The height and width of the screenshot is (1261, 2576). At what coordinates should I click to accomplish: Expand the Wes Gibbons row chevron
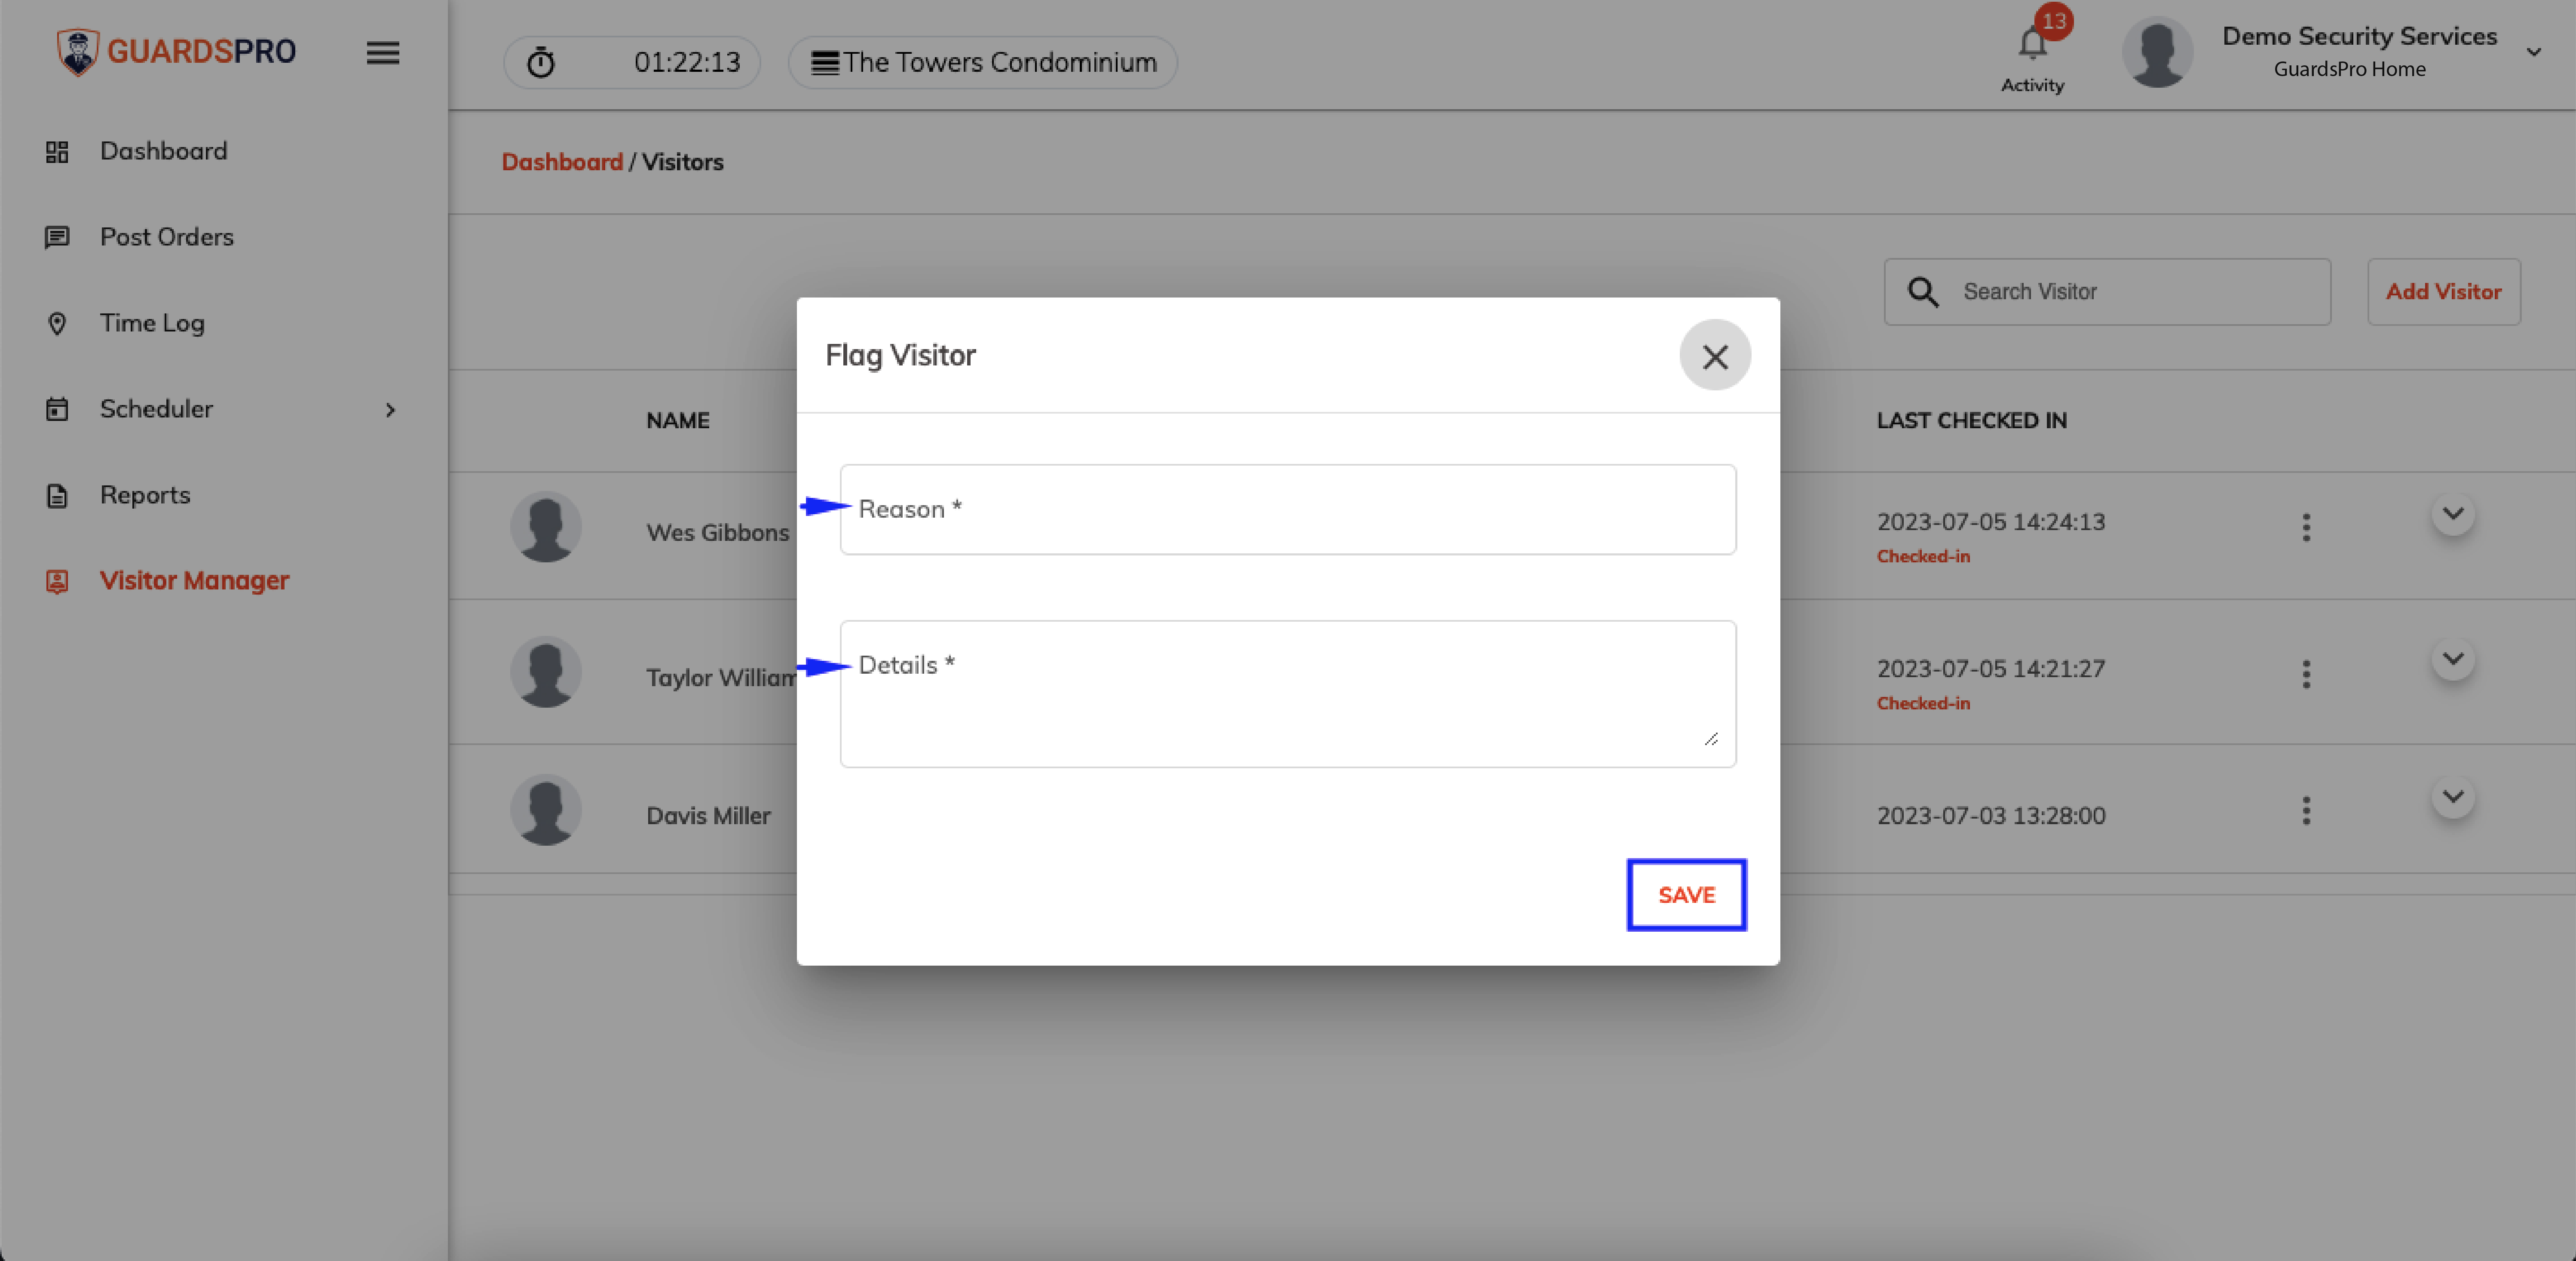pos(2453,514)
